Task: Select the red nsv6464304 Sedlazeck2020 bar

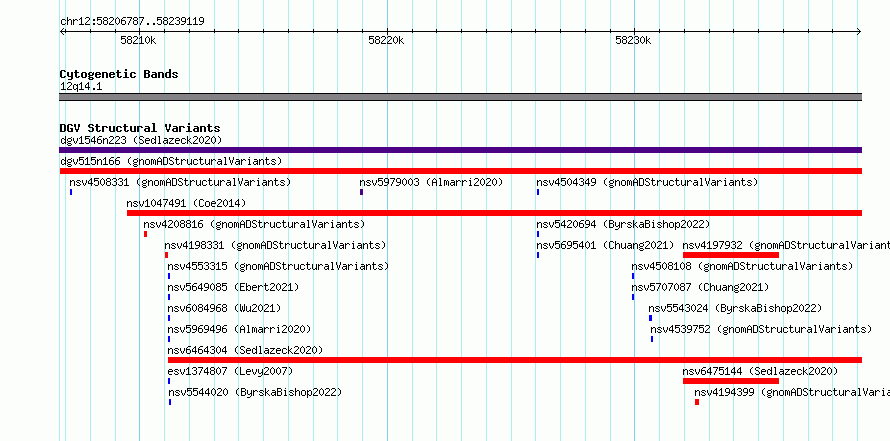Action: [515, 360]
